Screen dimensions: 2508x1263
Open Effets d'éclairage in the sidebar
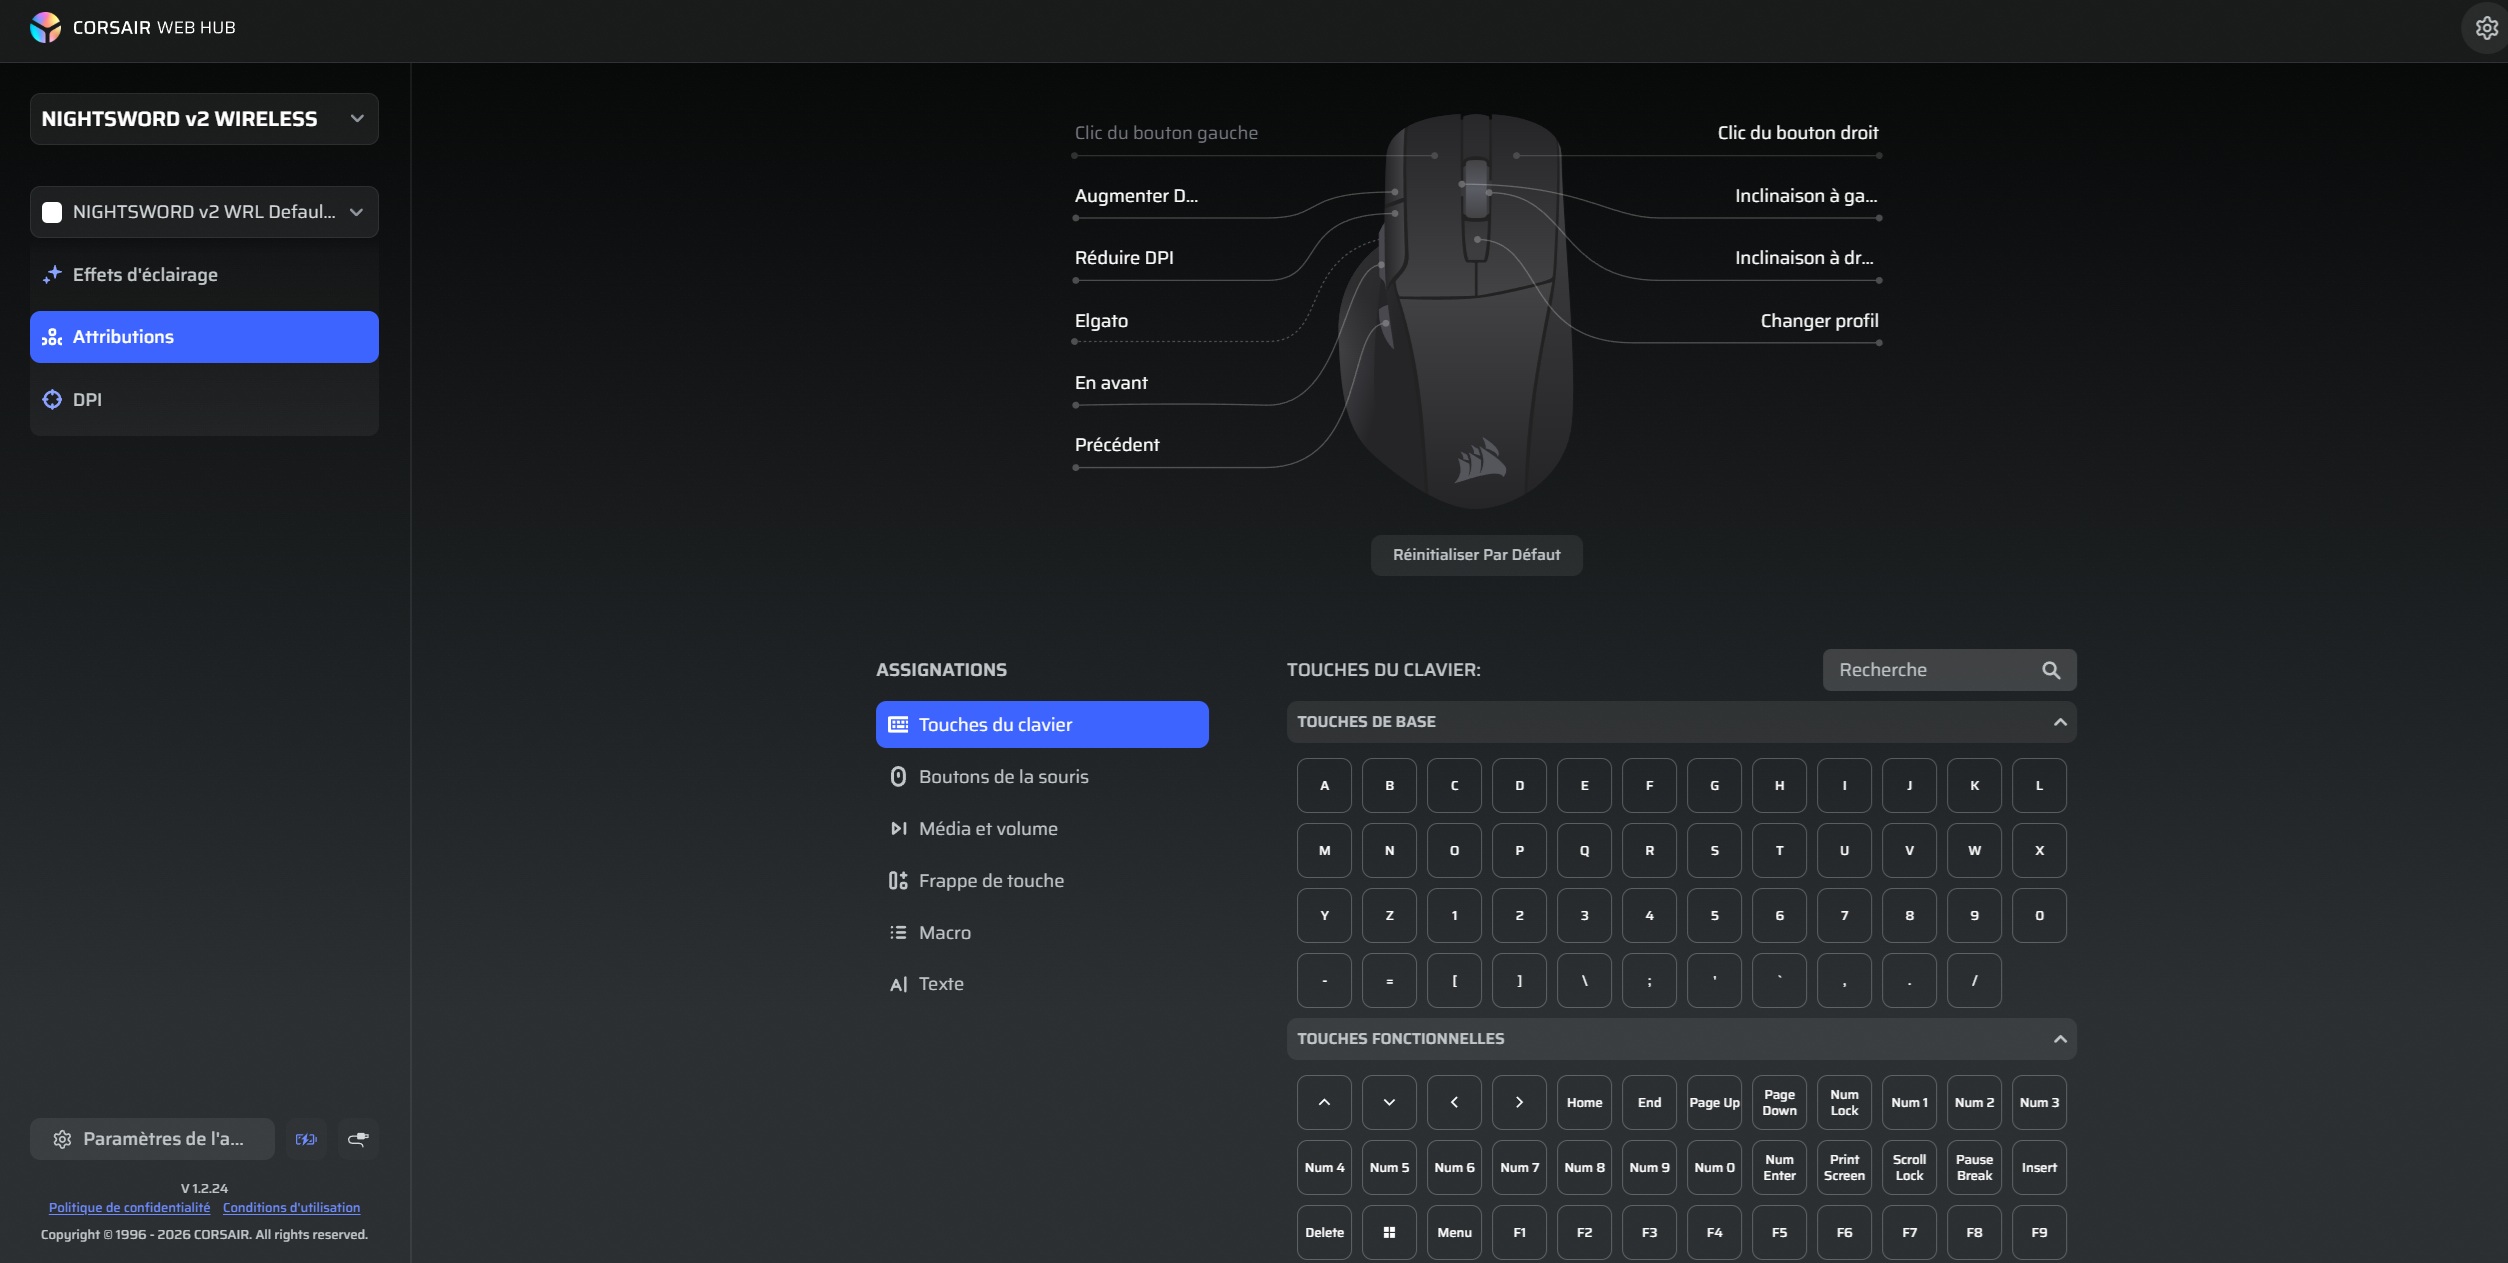(x=204, y=275)
